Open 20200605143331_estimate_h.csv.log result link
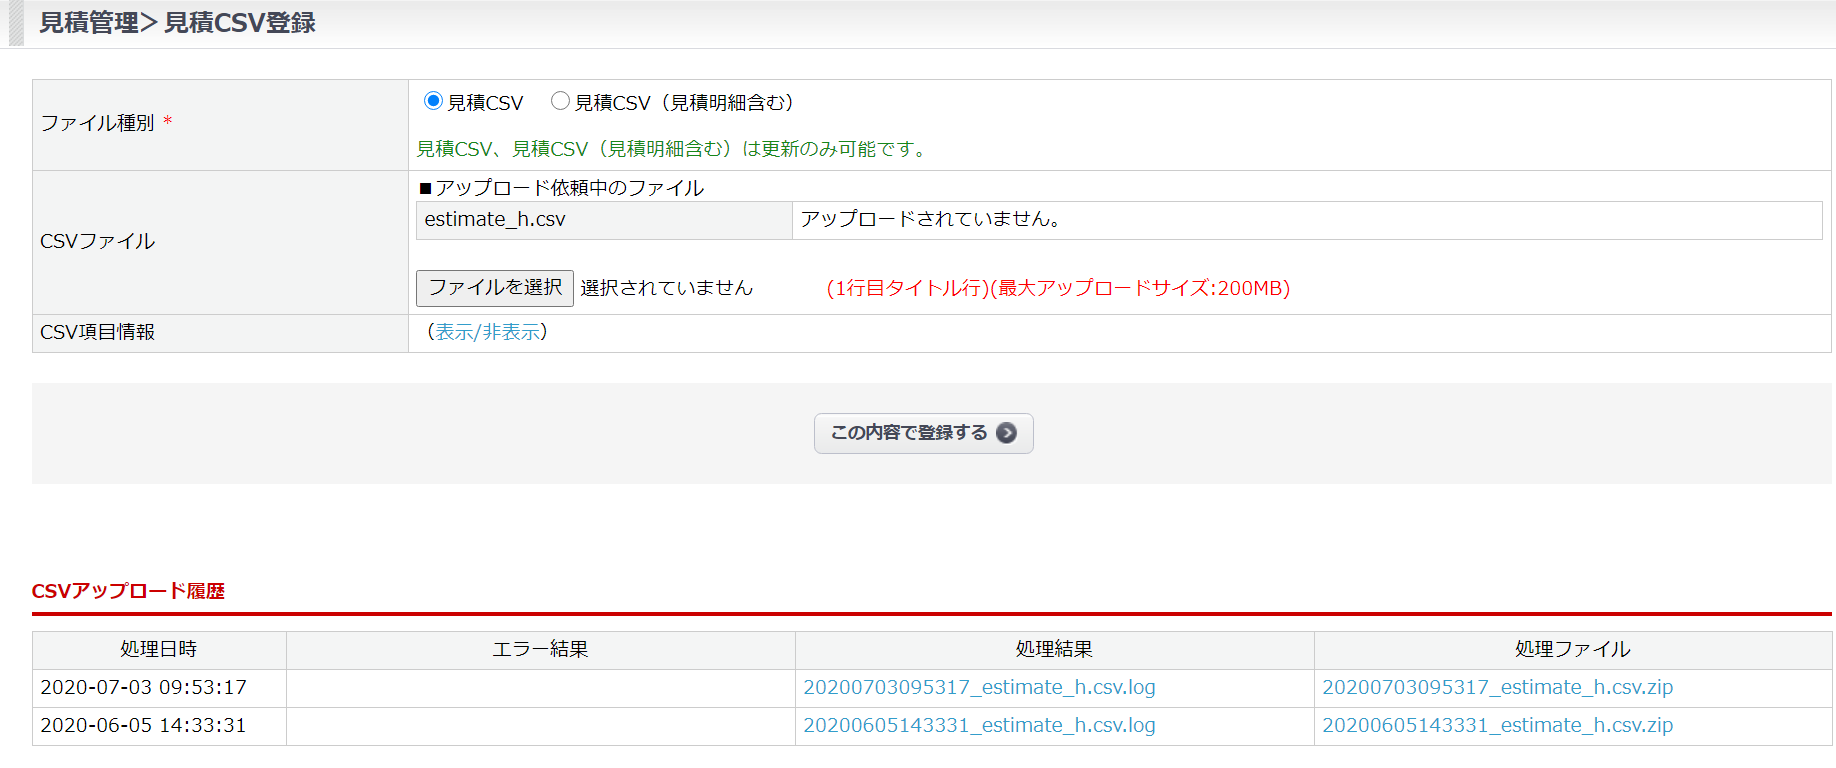The width and height of the screenshot is (1836, 768). coord(979,726)
